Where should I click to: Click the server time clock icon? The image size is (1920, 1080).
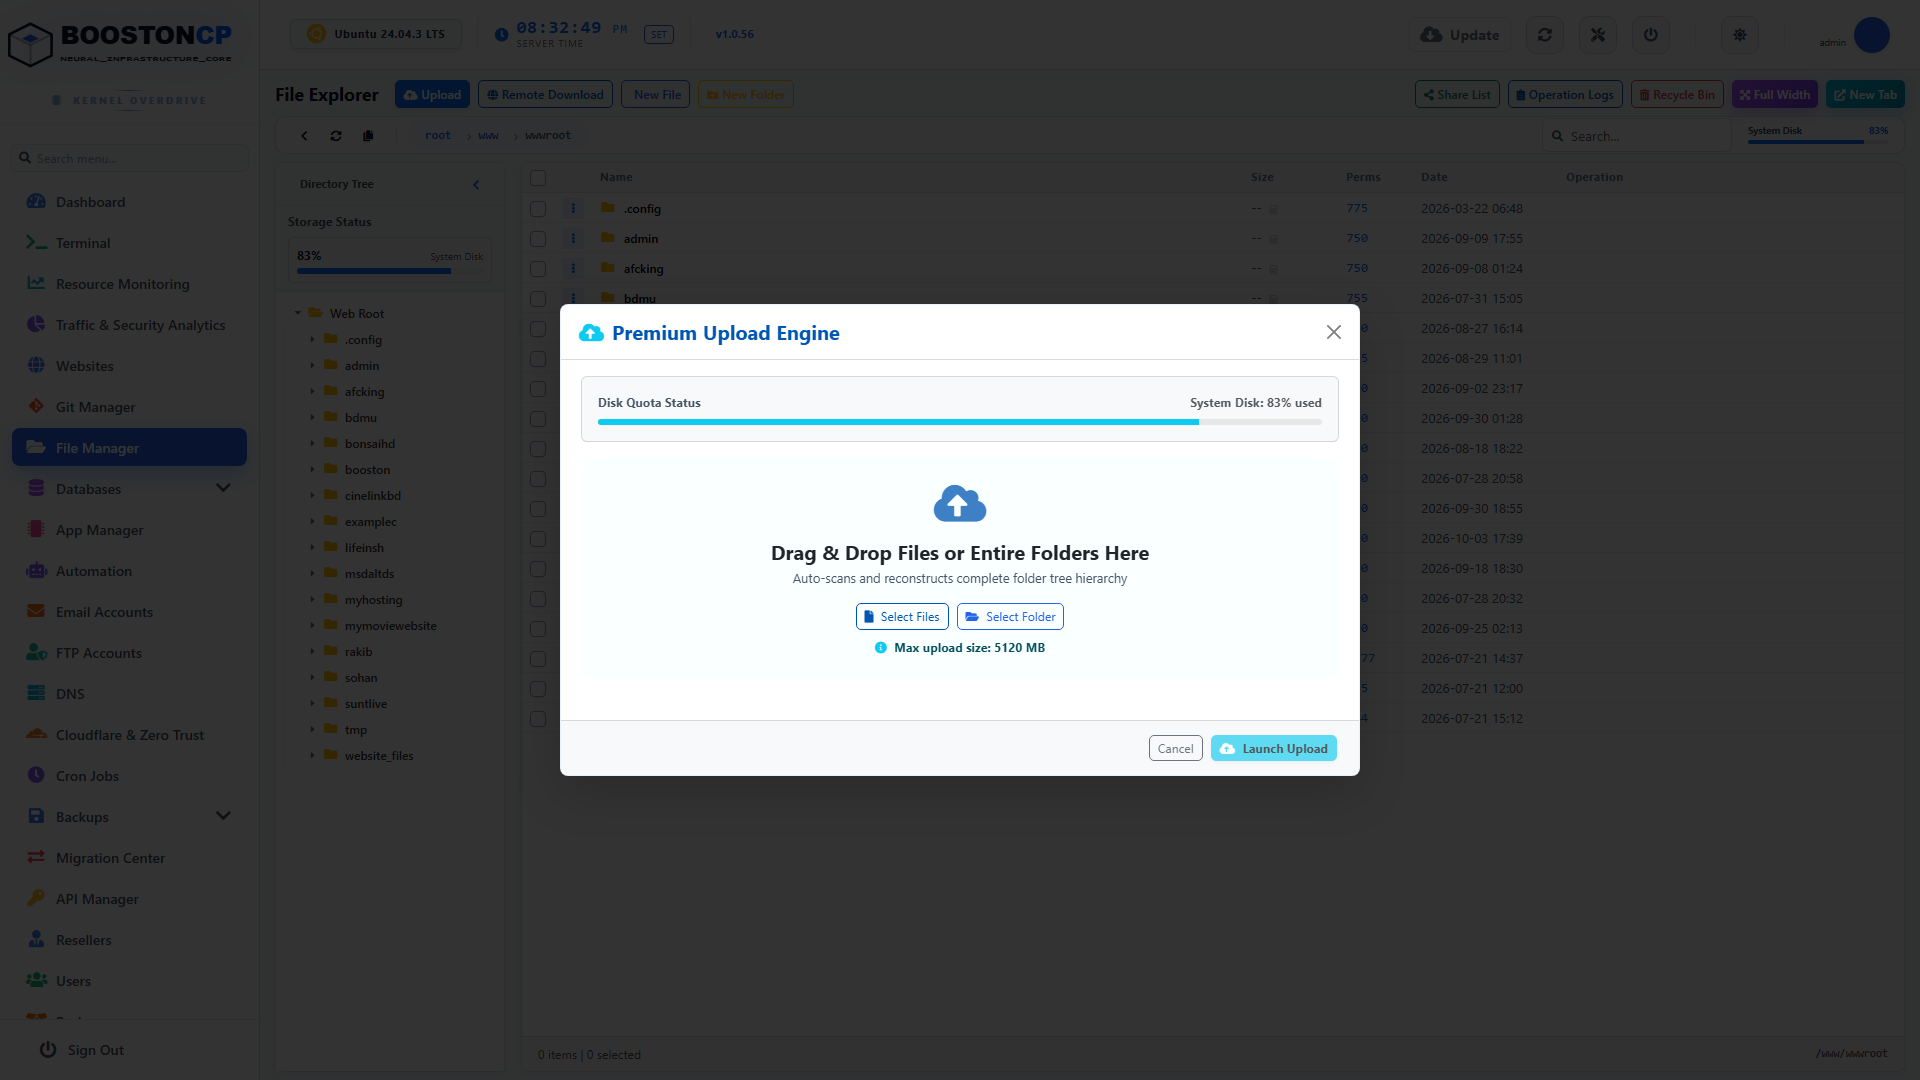[x=501, y=35]
